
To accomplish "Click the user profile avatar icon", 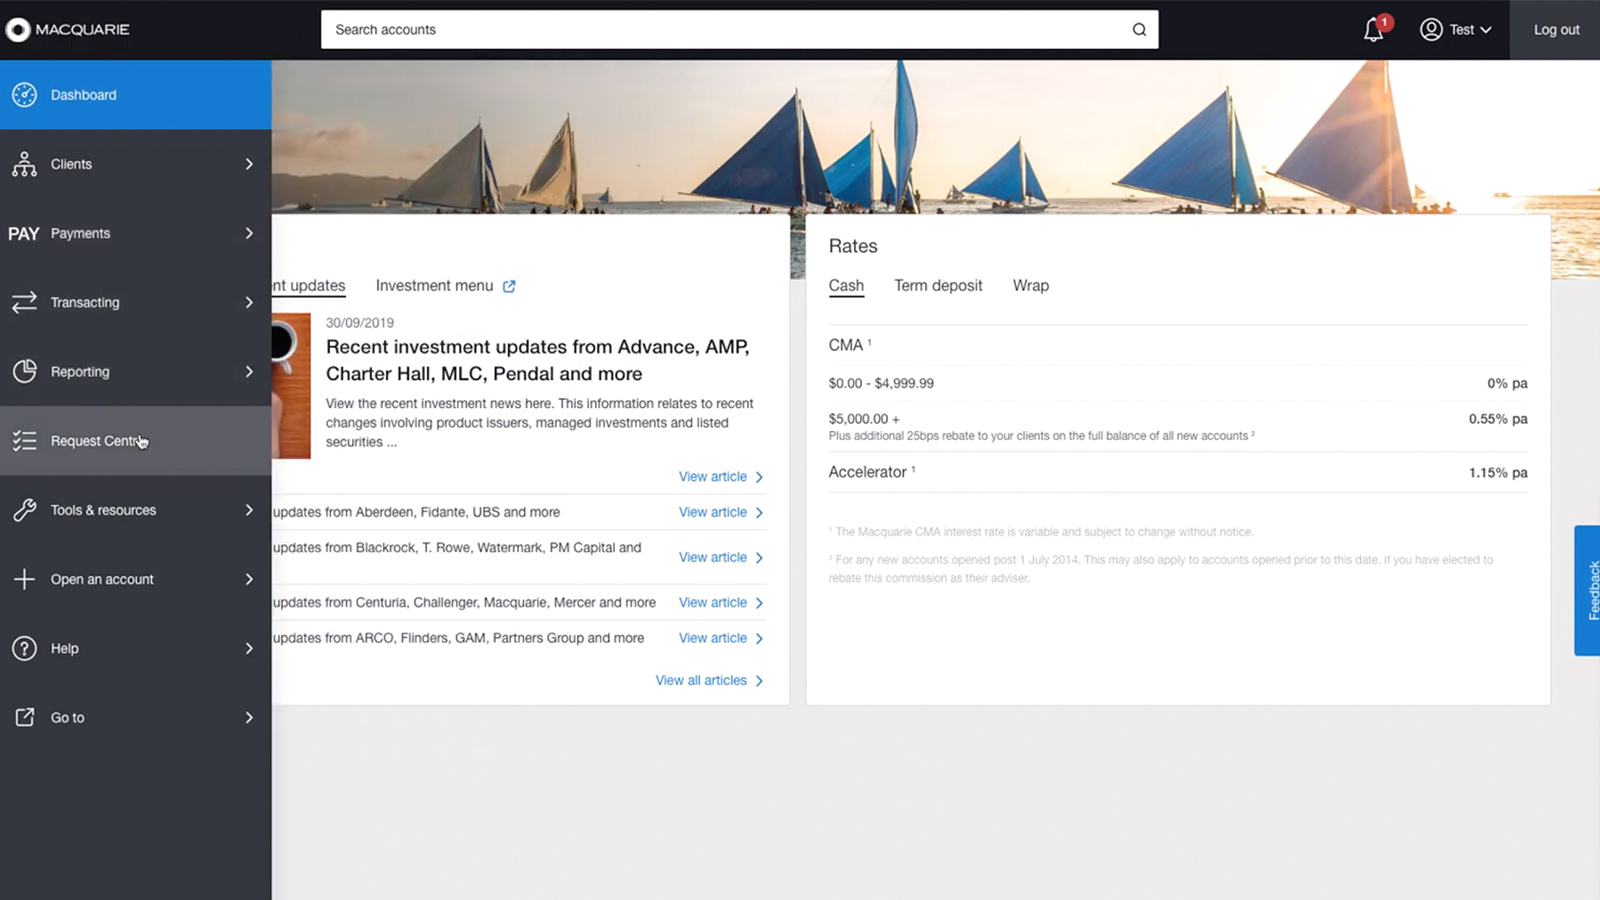I will [1431, 30].
